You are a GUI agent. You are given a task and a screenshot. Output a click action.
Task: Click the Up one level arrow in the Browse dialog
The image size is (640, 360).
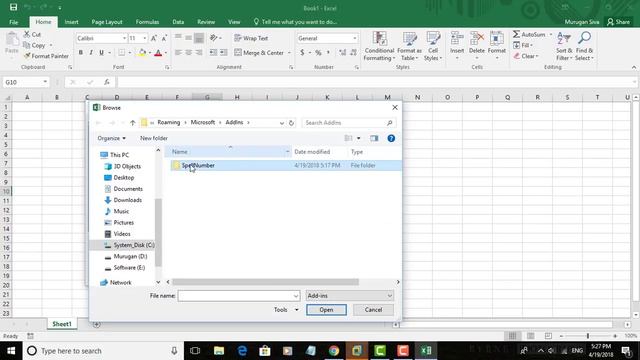[133, 122]
